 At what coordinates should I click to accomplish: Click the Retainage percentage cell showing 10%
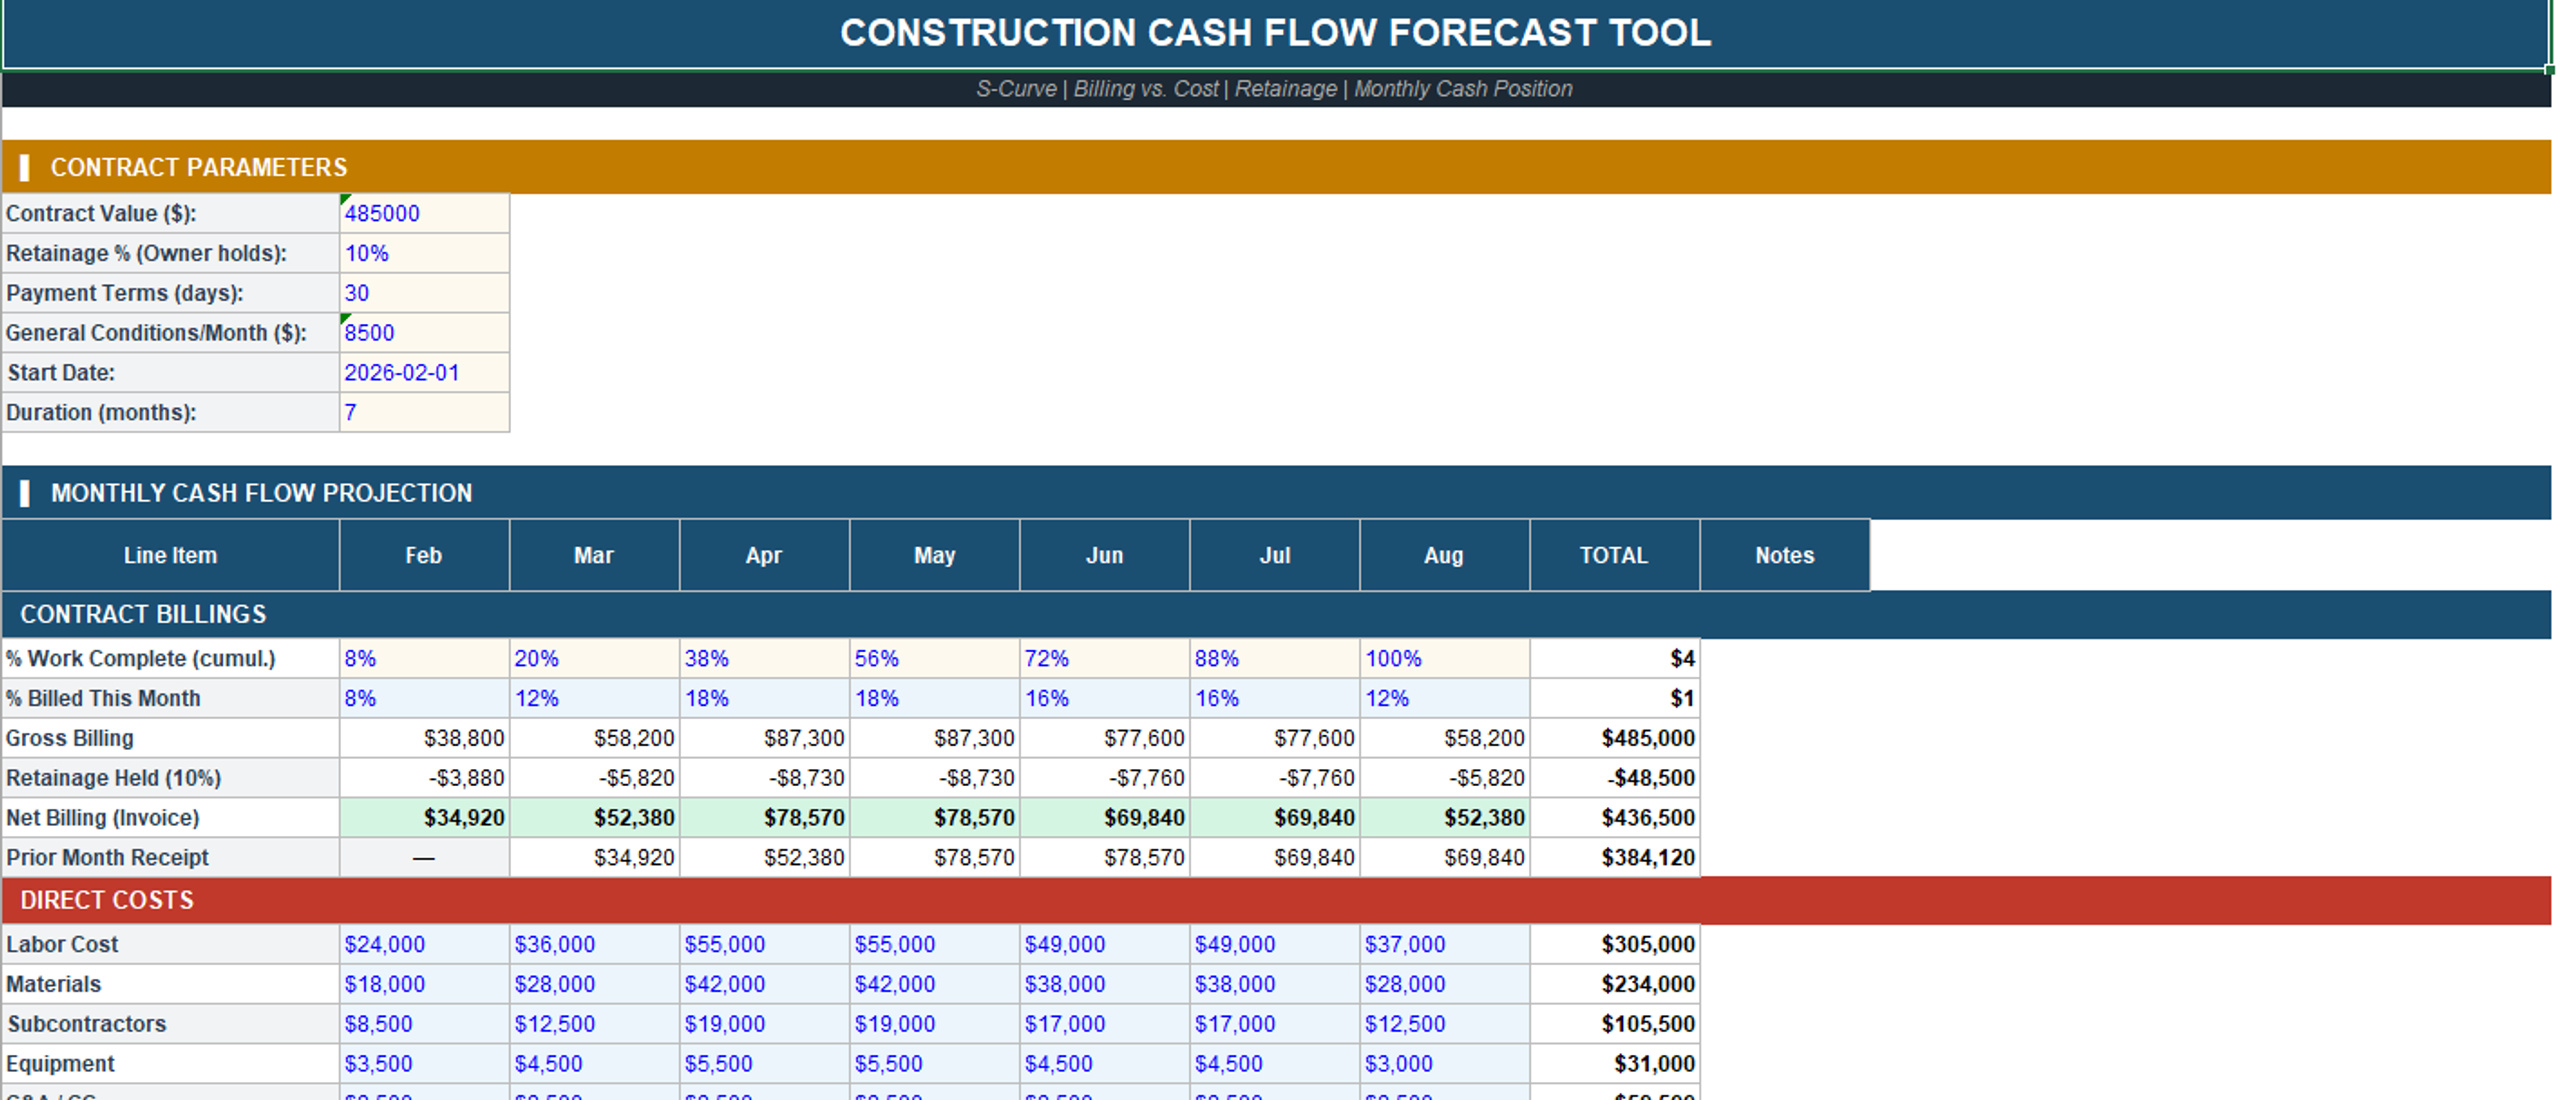[424, 253]
